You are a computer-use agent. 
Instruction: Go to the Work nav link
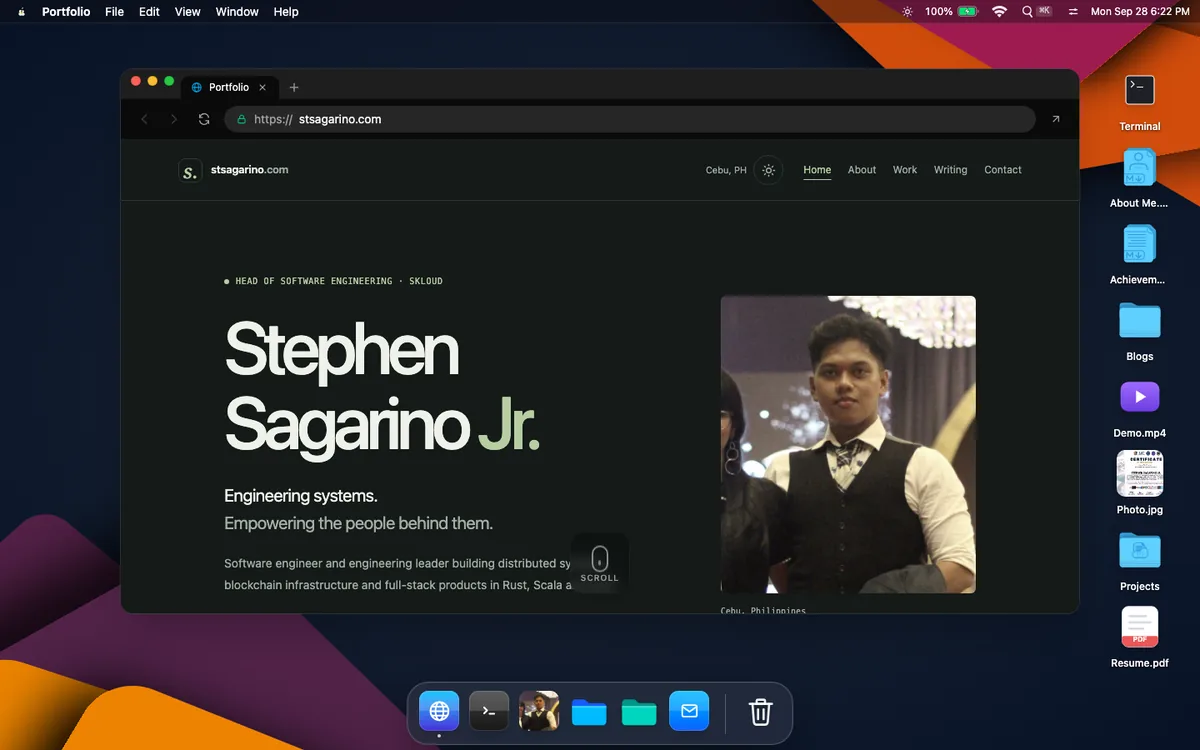905,170
